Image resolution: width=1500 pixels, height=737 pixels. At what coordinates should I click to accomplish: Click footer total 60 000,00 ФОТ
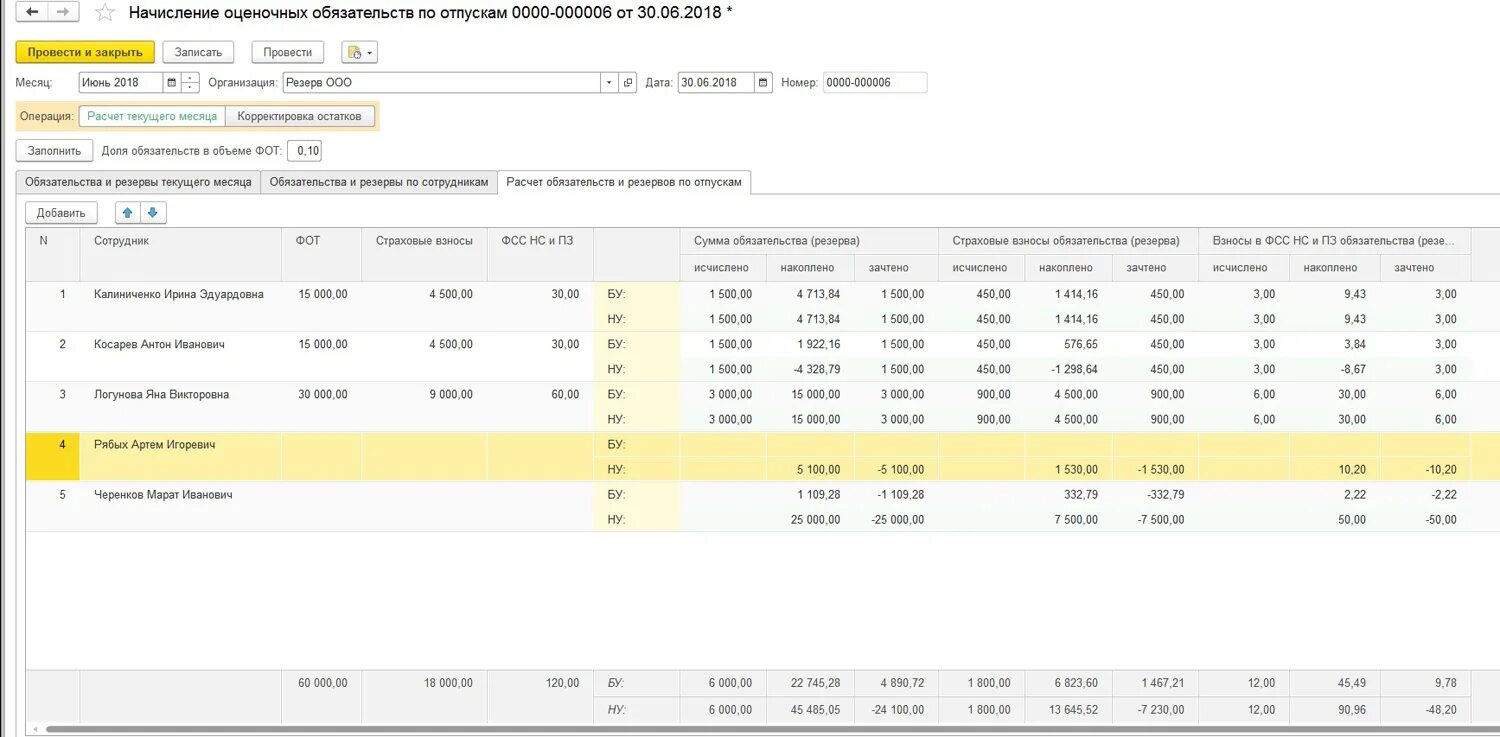tap(321, 683)
